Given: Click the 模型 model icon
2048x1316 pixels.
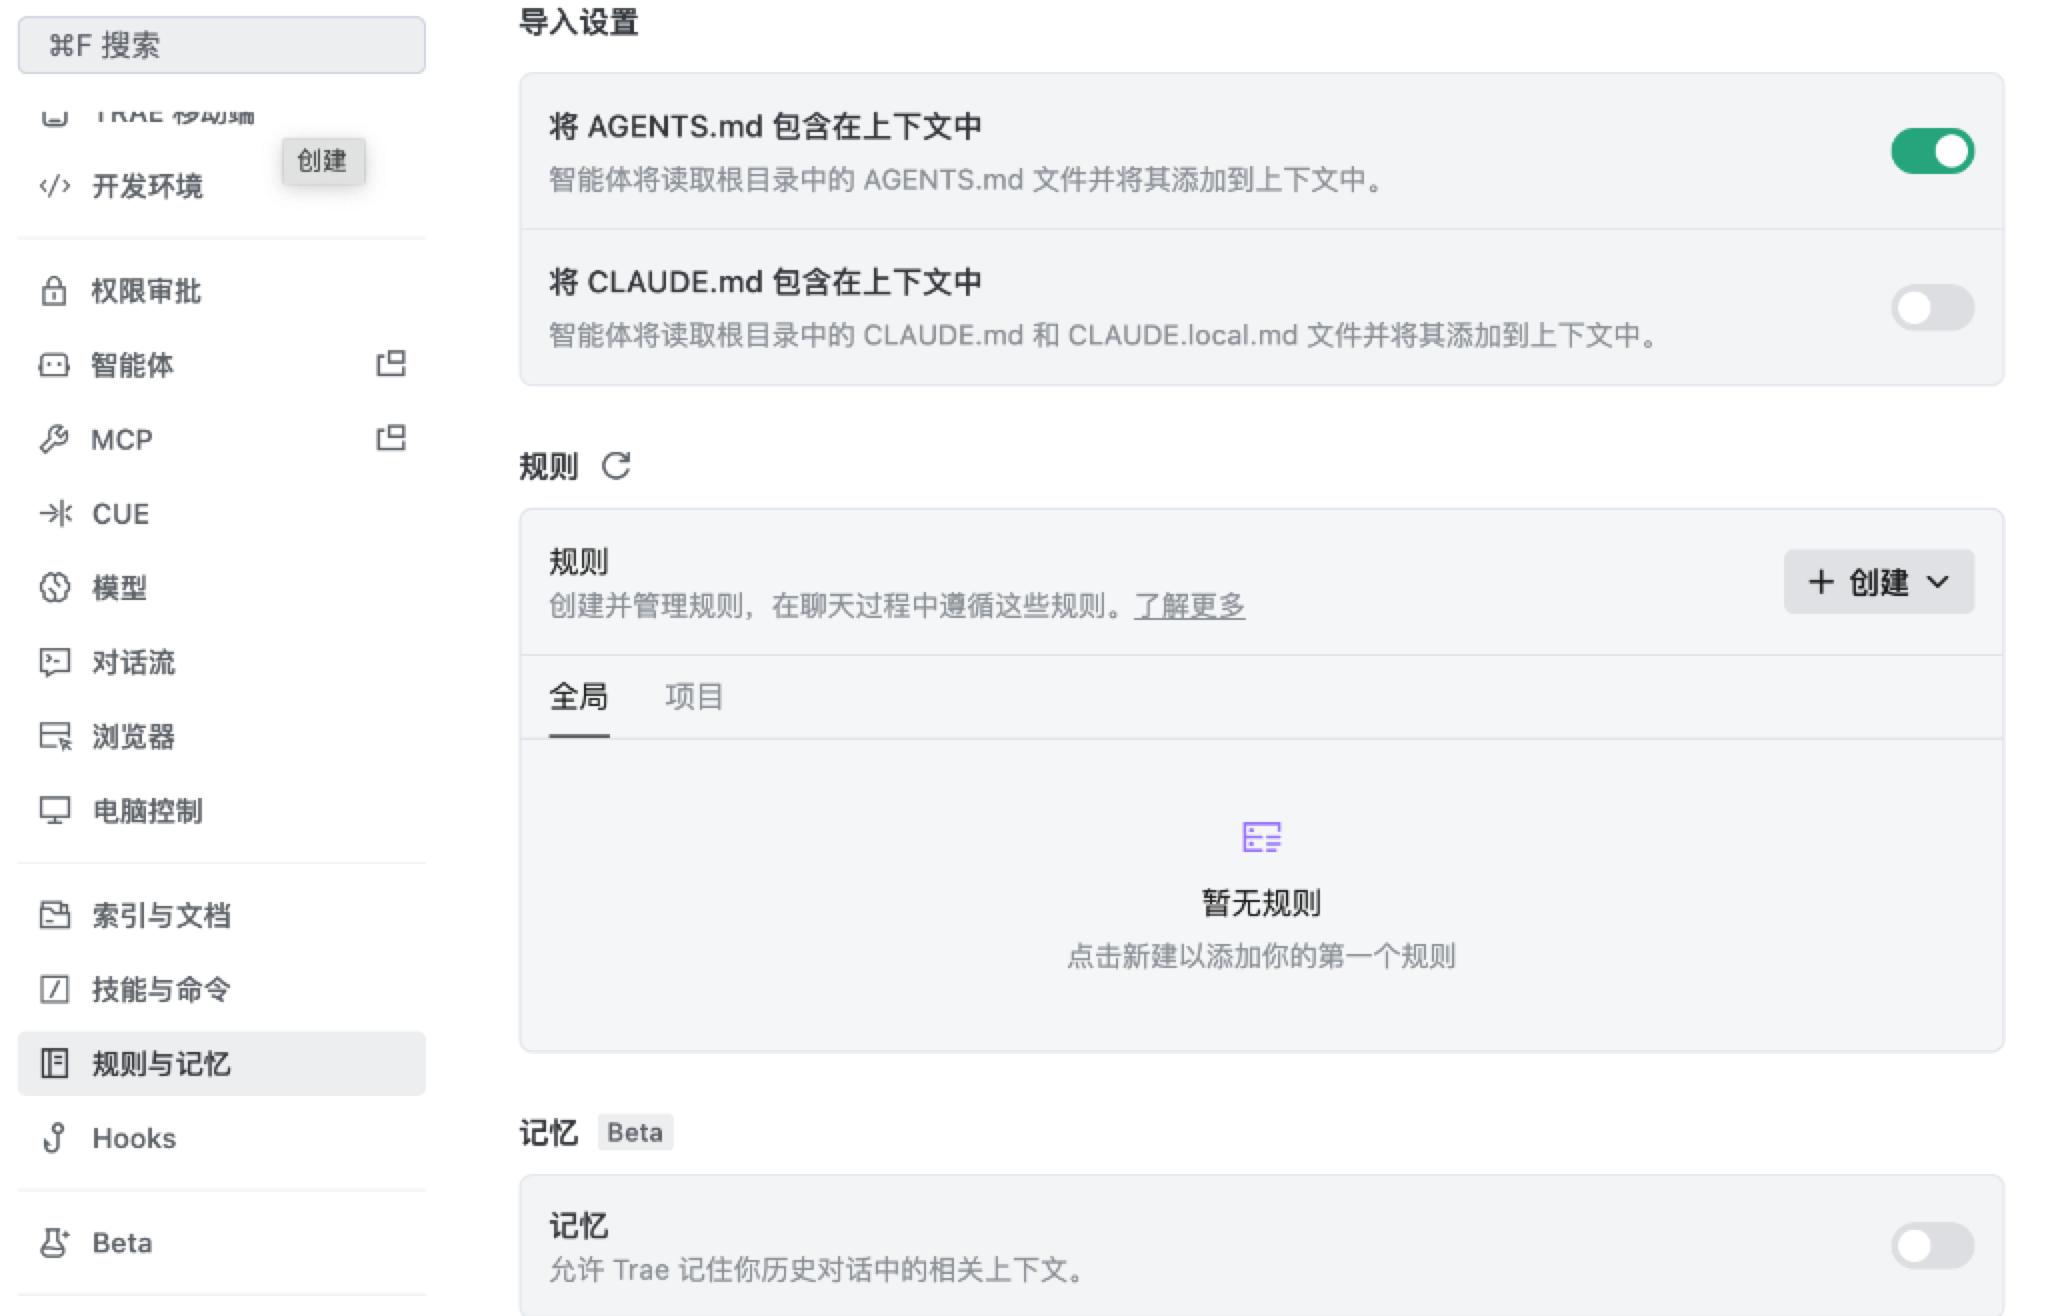Looking at the screenshot, I should pos(55,587).
